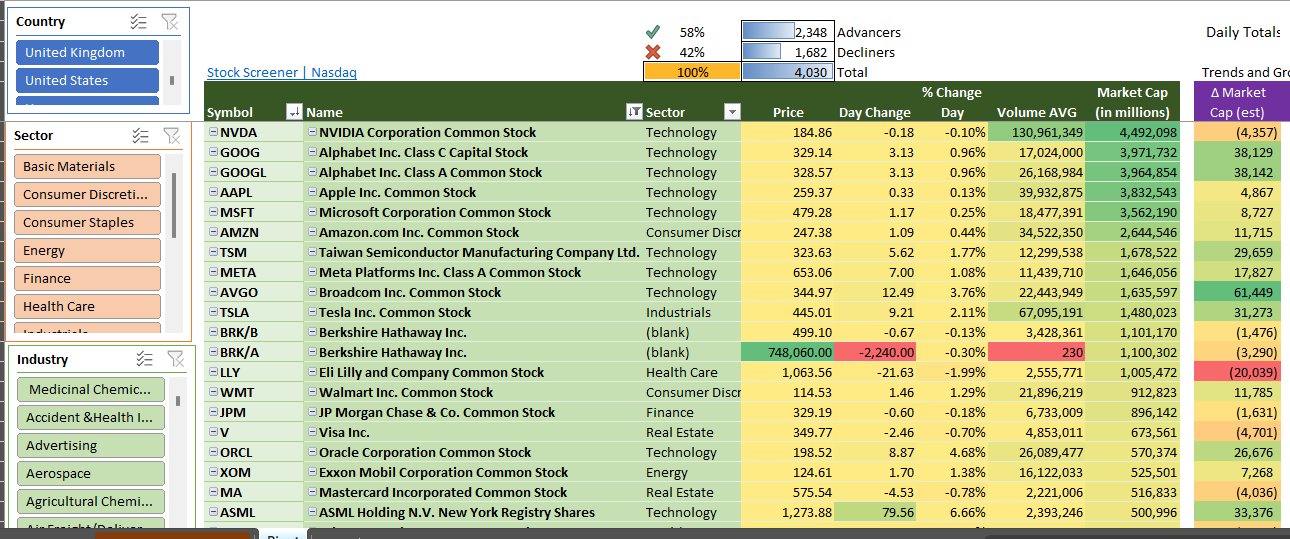The width and height of the screenshot is (1290, 539).
Task: Click the orange 100% total cell
Action: pos(692,72)
